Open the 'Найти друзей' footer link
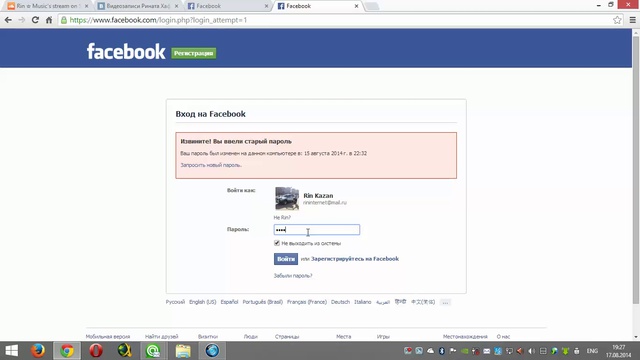Image resolution: width=640 pixels, height=360 pixels. coord(162,337)
